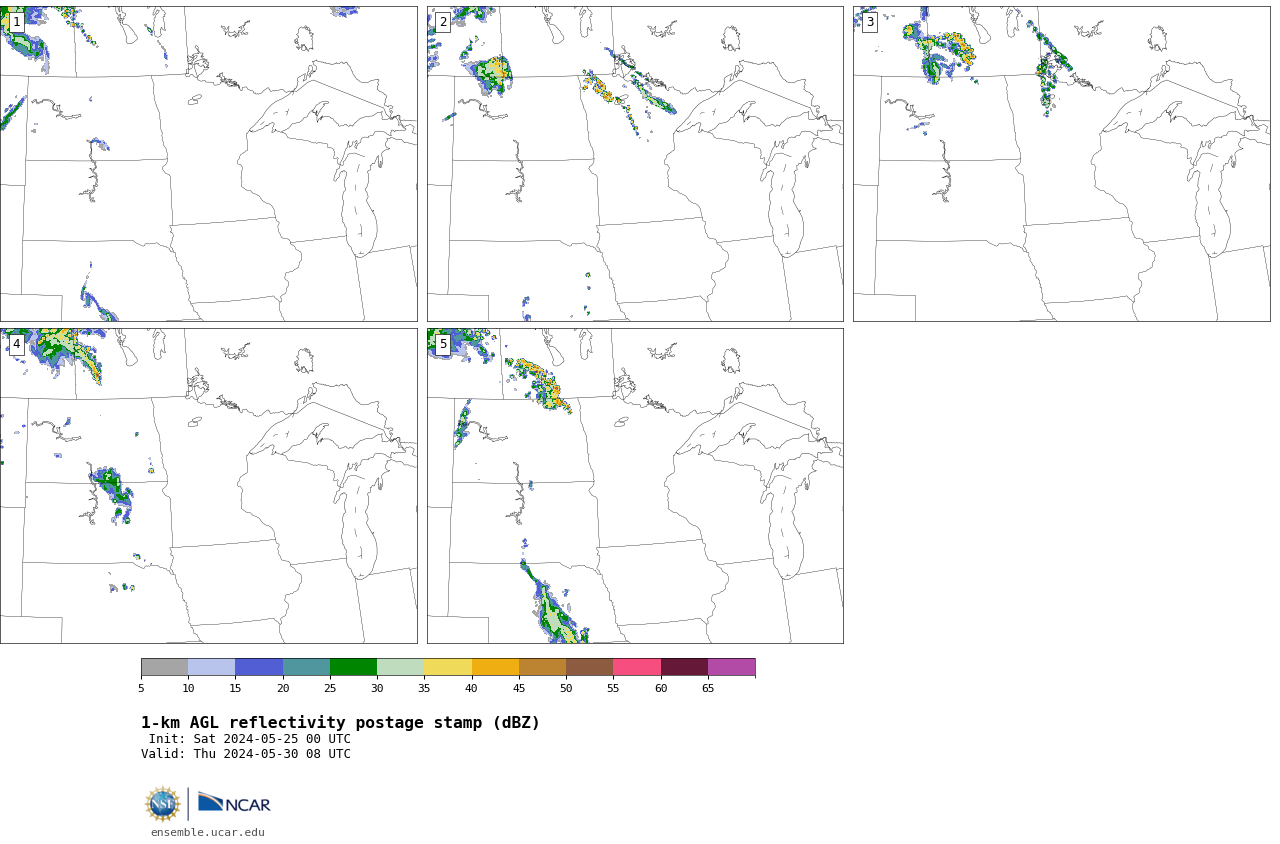The image size is (1280, 844).
Task: Select the light blue 10-15 dBZ swatch
Action: click(211, 667)
